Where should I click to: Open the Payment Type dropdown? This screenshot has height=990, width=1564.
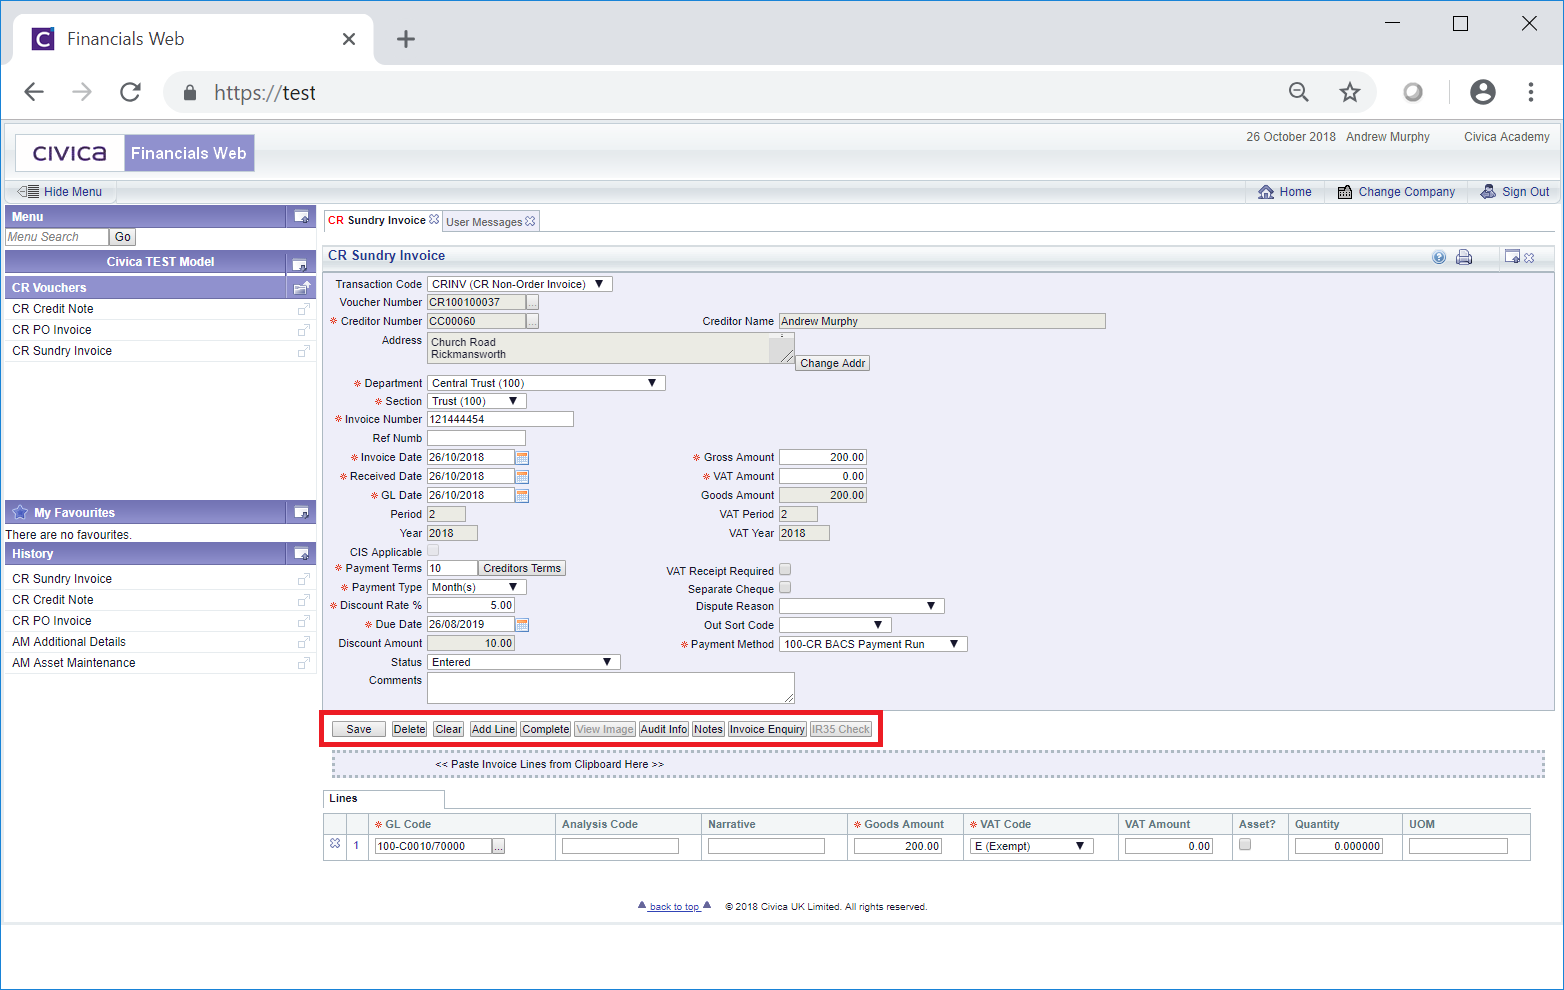477,587
